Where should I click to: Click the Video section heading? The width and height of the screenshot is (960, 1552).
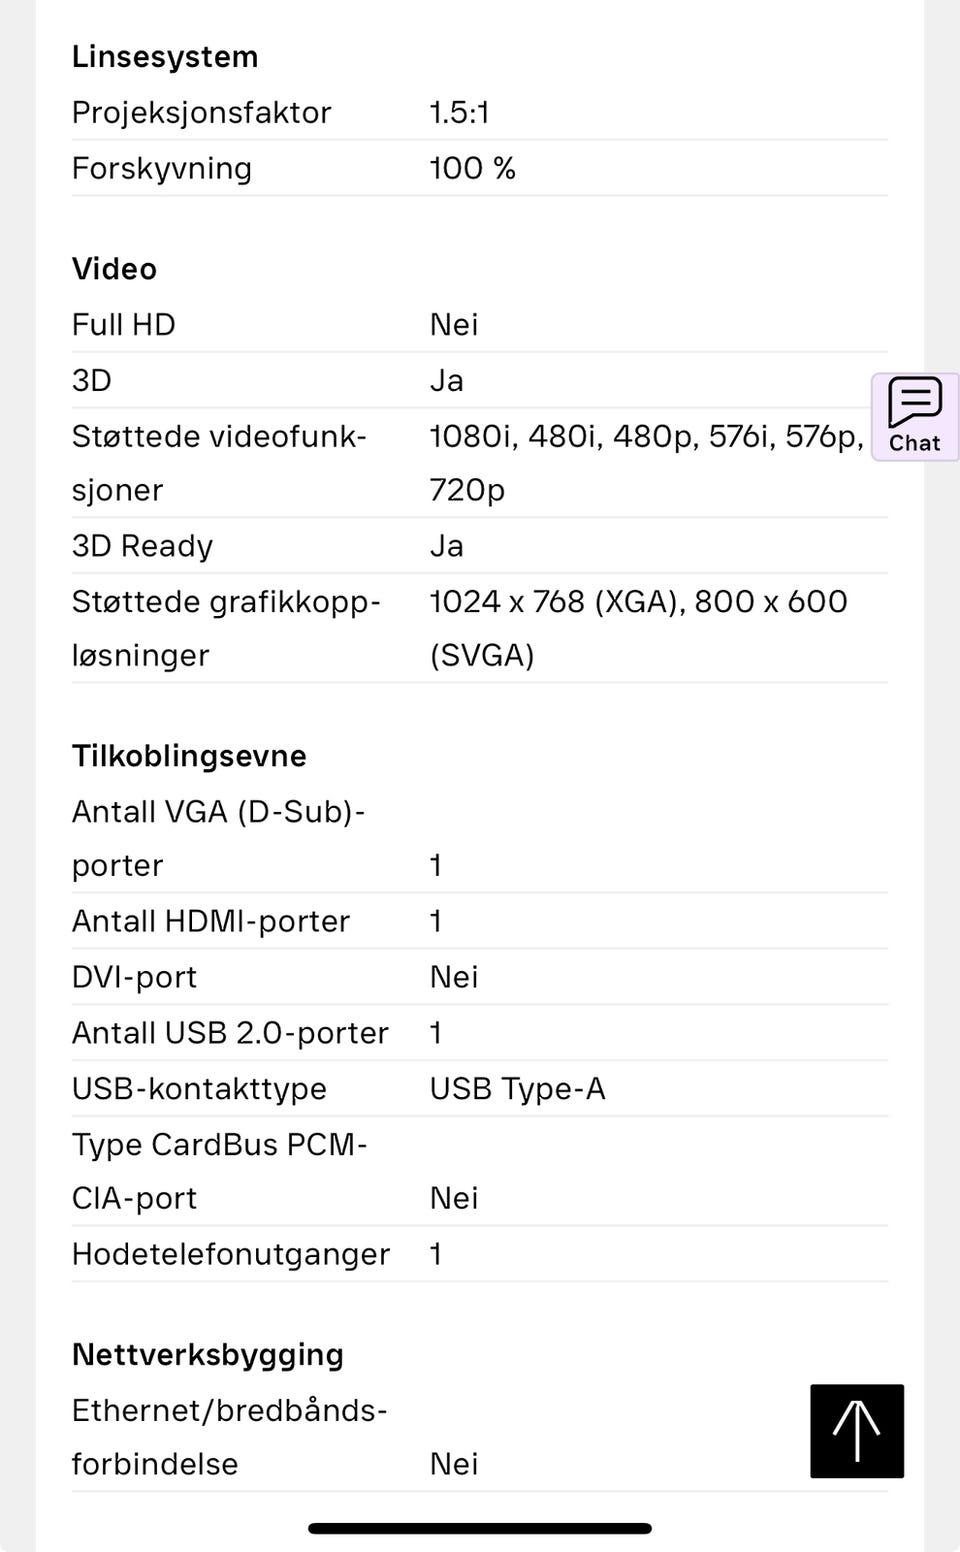[114, 269]
